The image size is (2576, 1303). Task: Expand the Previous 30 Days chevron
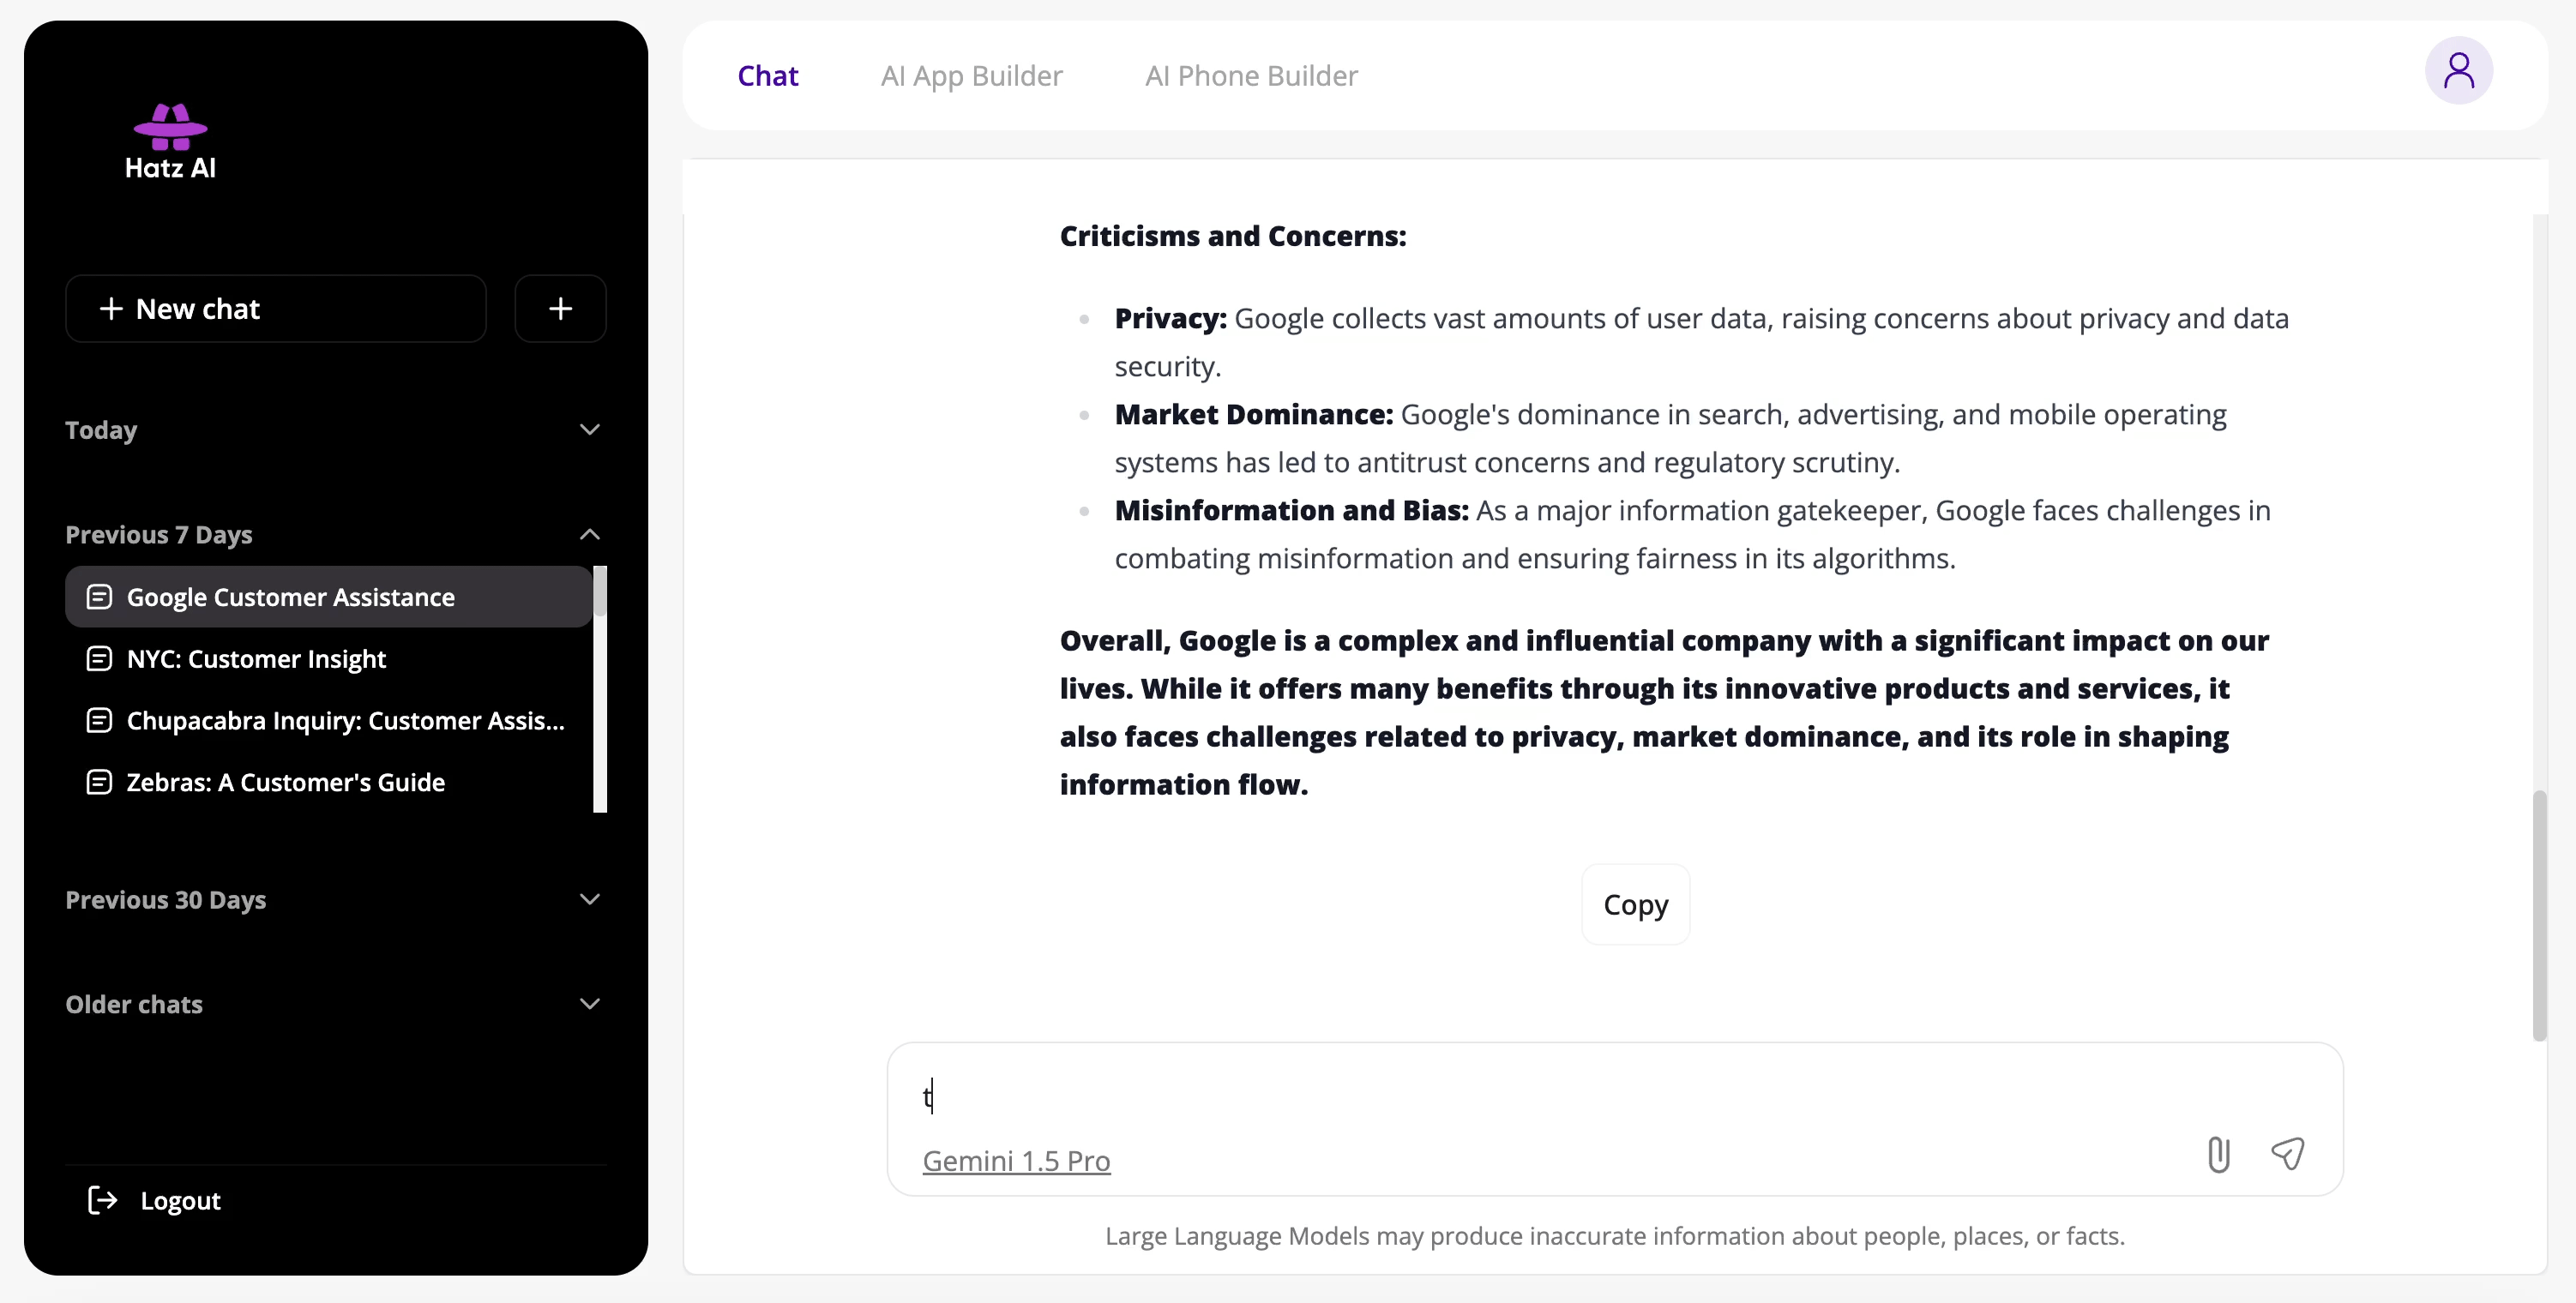(x=590, y=899)
